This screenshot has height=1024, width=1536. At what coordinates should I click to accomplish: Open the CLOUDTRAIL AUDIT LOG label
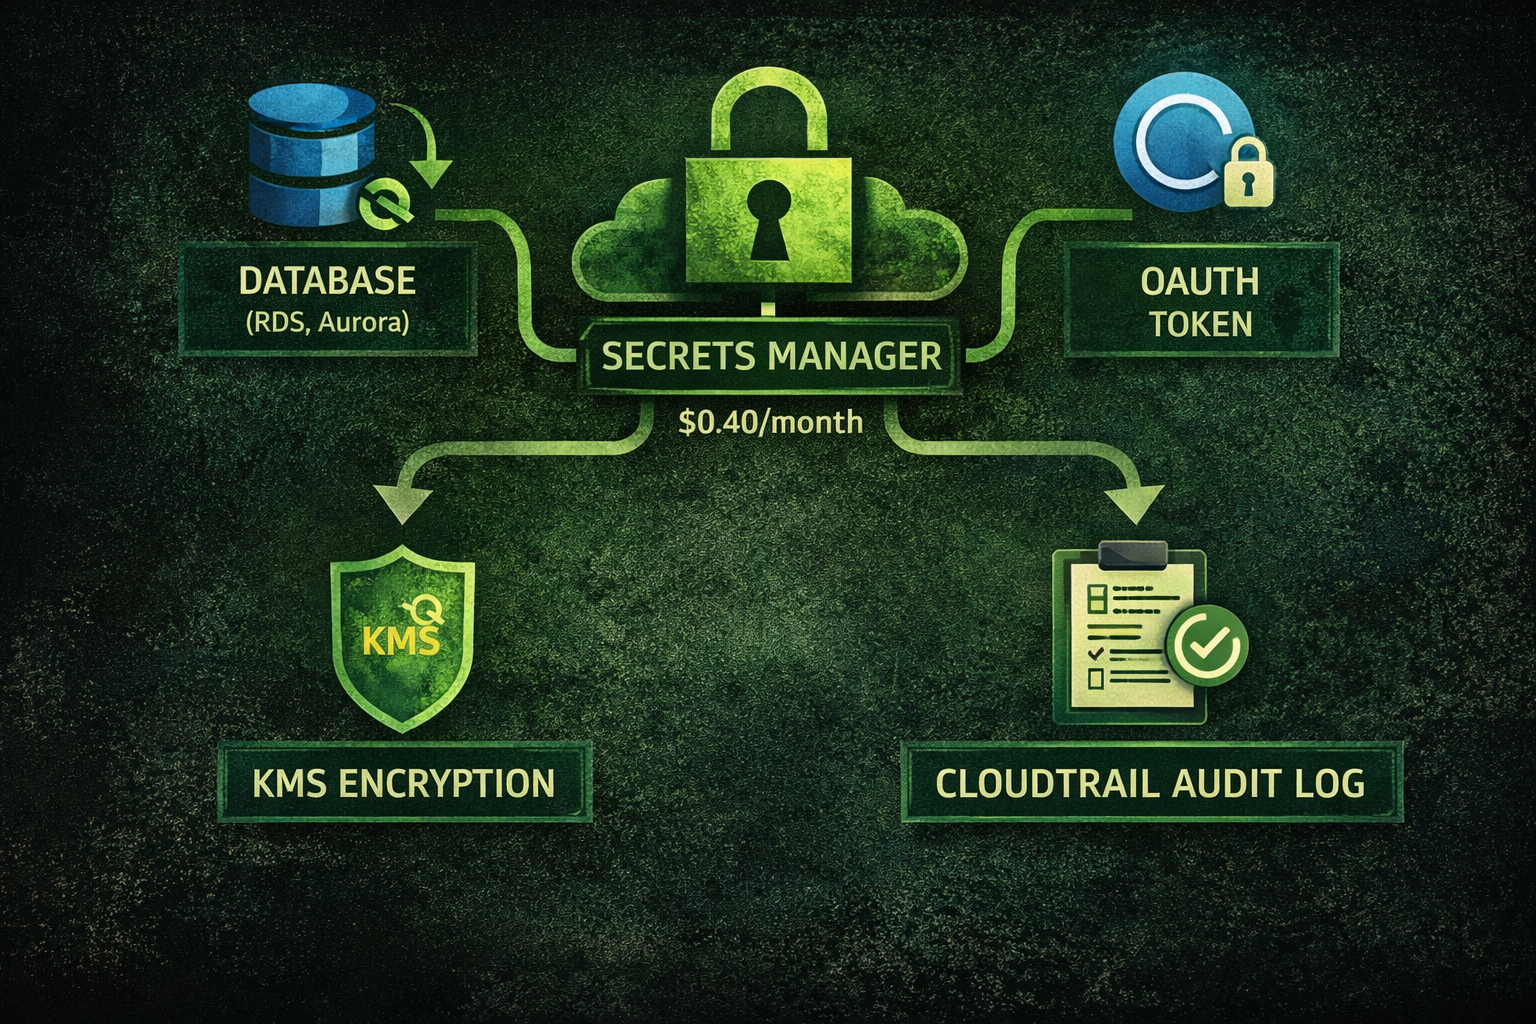tap(1151, 783)
